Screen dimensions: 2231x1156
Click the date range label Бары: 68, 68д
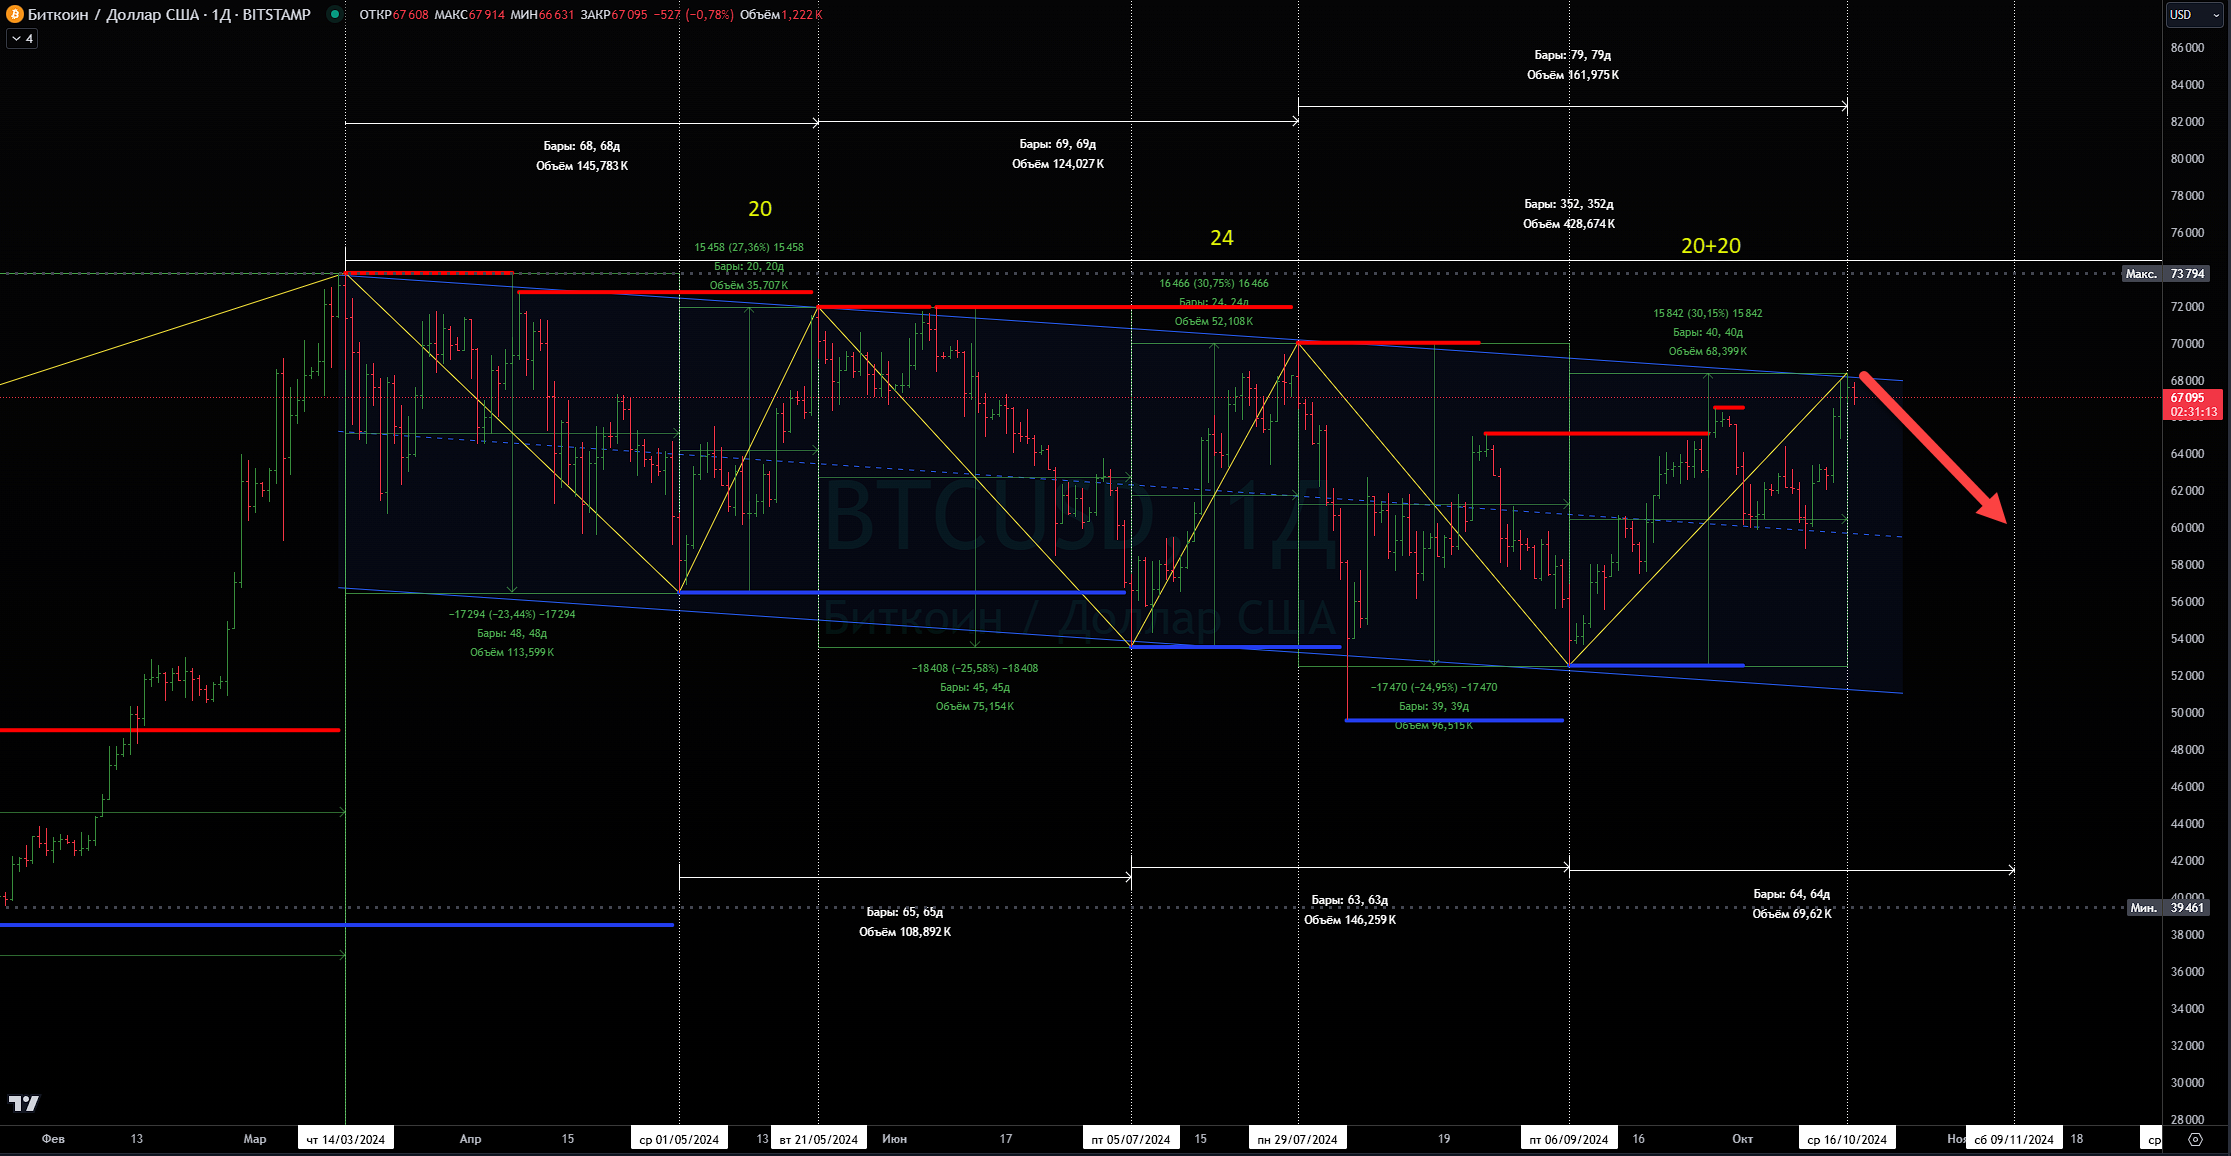coord(582,146)
